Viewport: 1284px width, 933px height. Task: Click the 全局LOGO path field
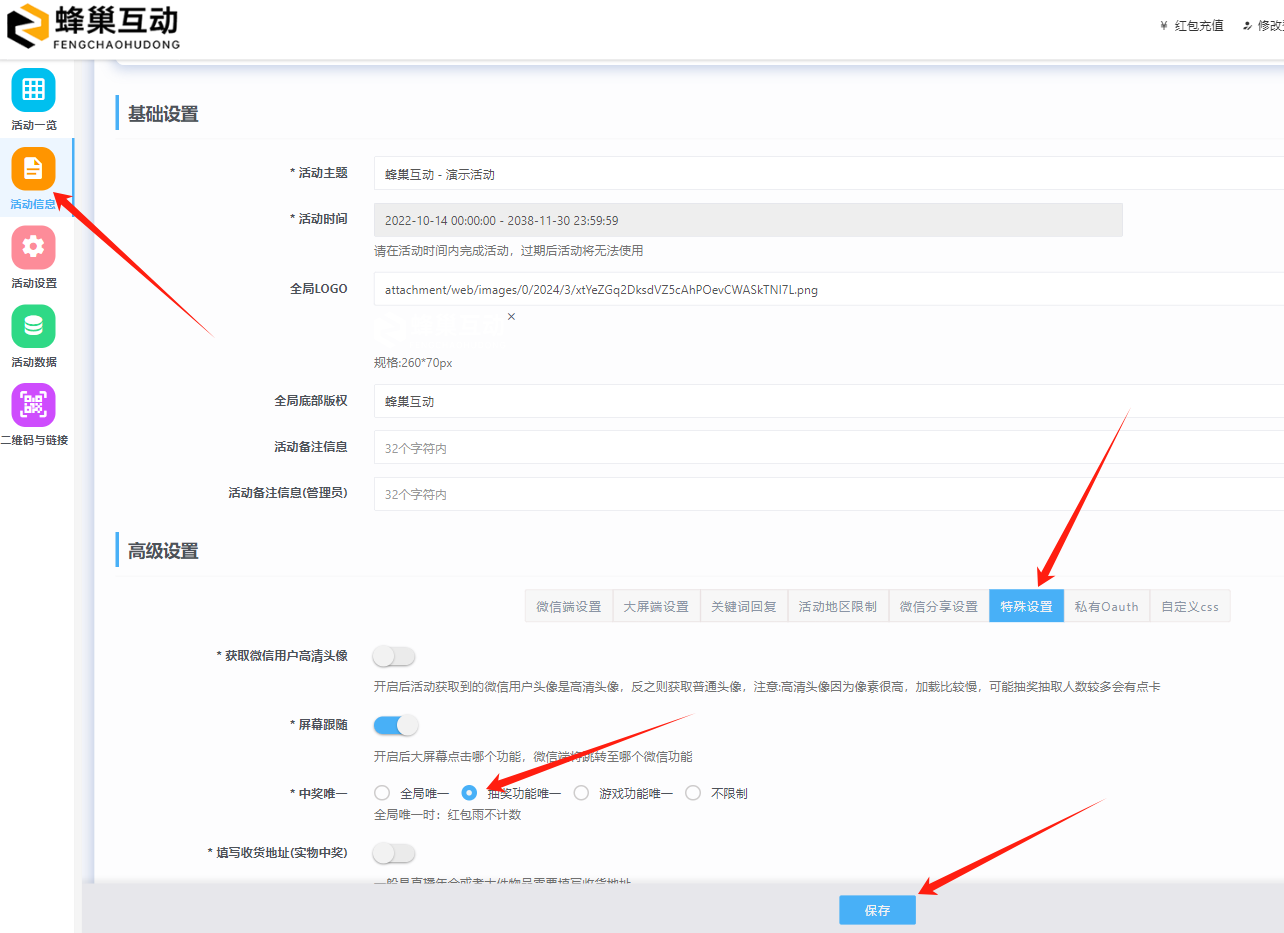[829, 289]
